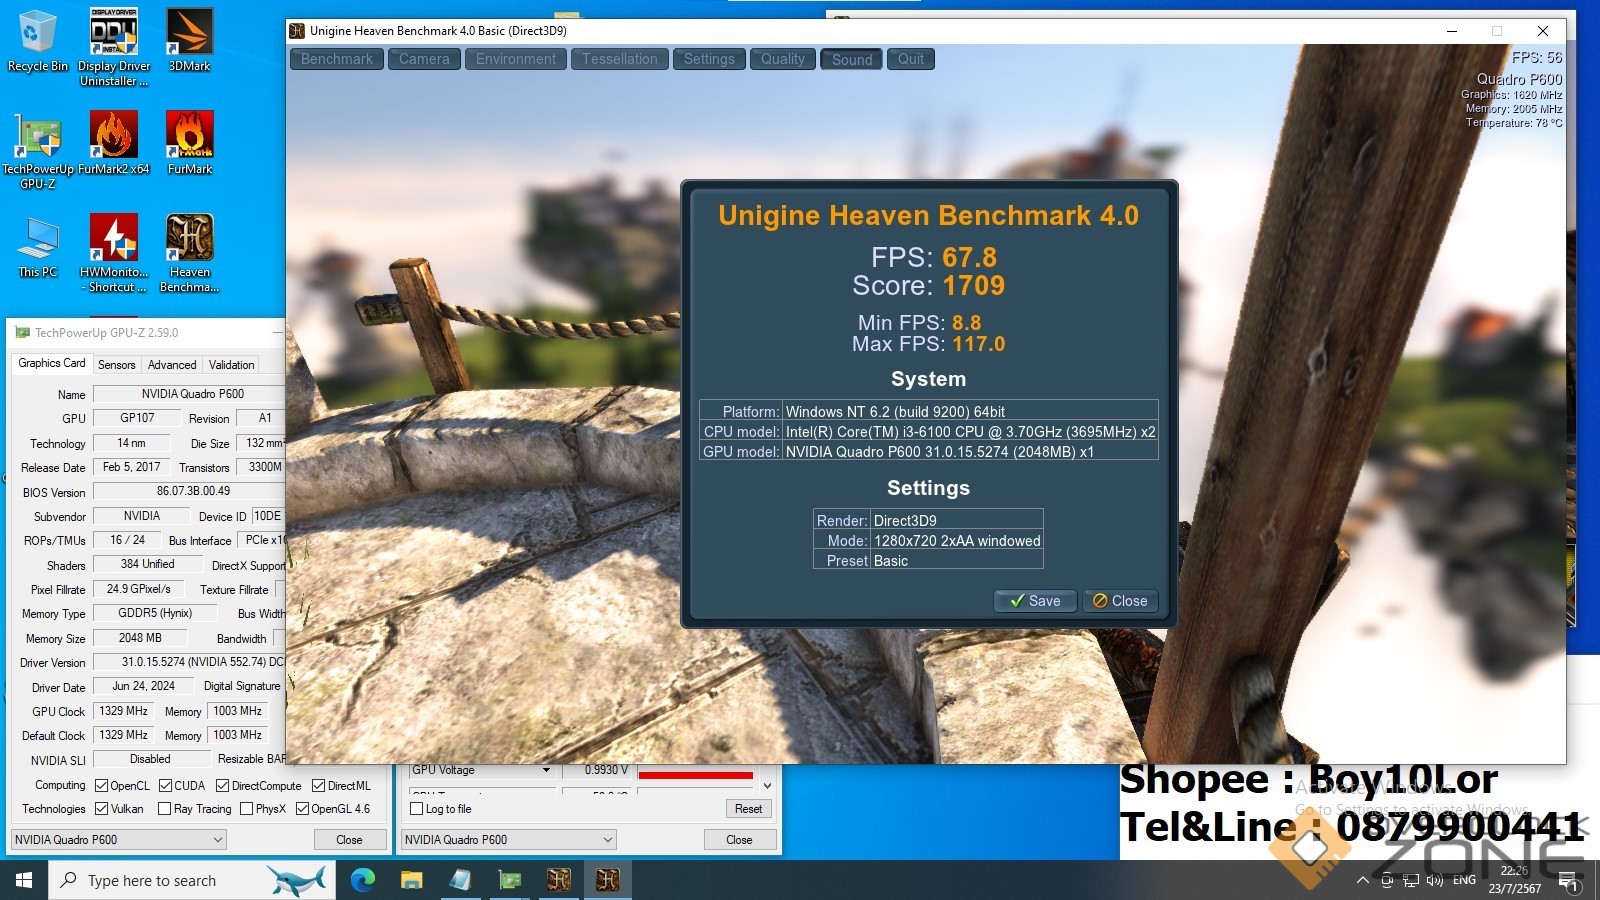Toggle the OpenGL 4.6 checkbox
Viewport: 1600px width, 900px height.
tap(302, 809)
